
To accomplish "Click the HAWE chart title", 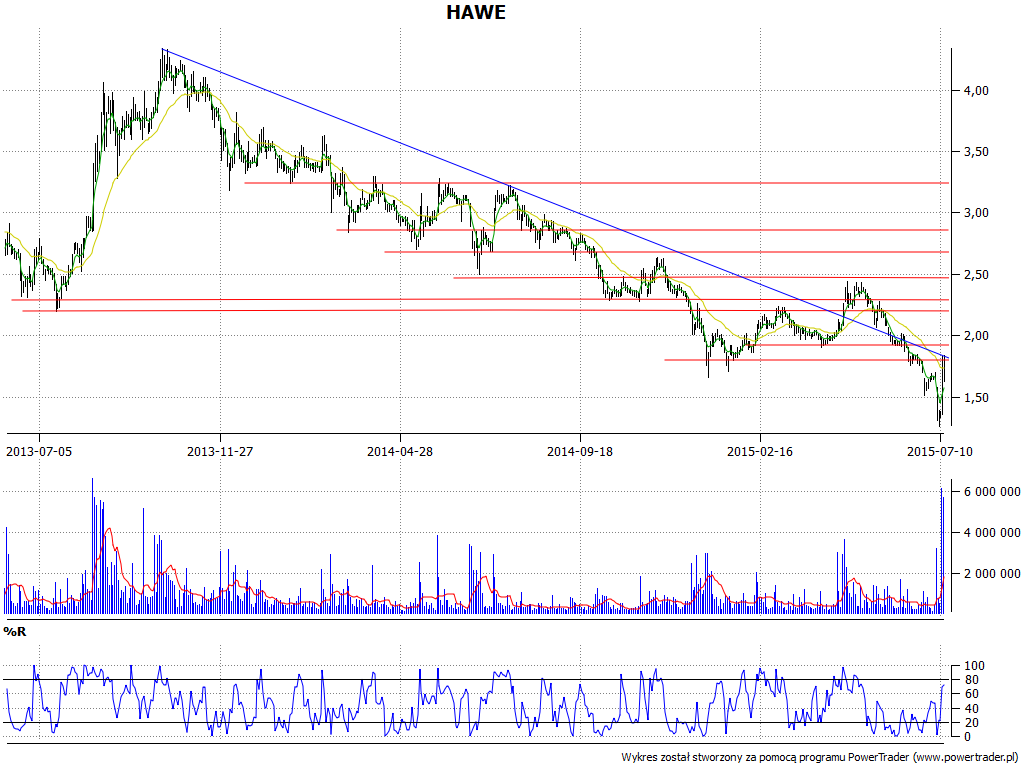I will pos(475,12).
